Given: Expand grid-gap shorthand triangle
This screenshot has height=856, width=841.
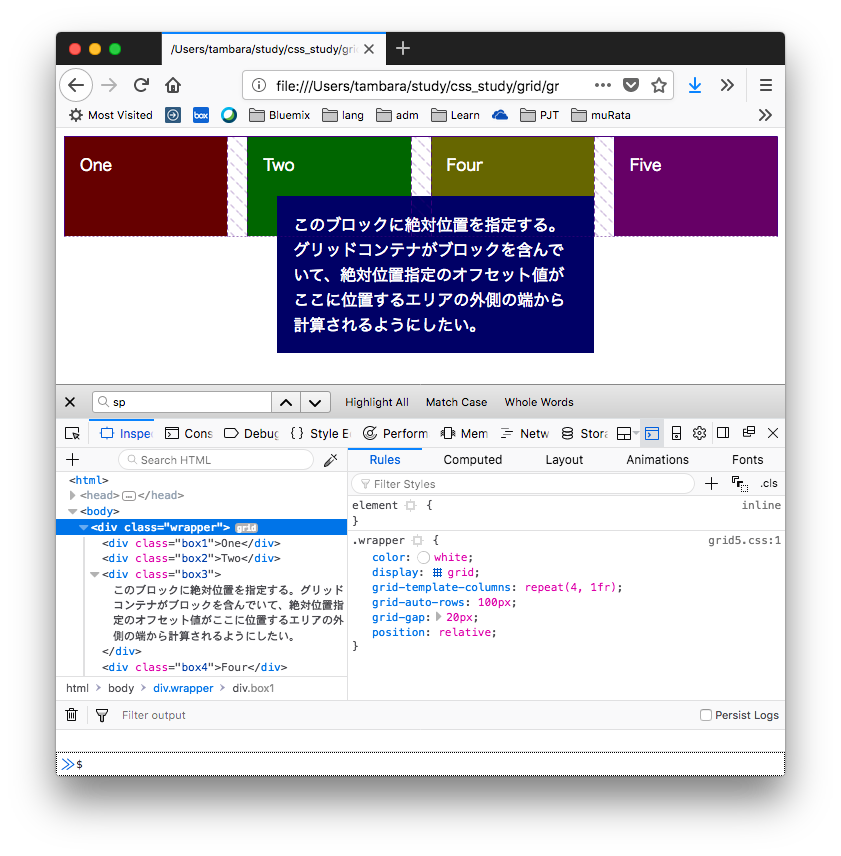Looking at the screenshot, I should (x=438, y=617).
